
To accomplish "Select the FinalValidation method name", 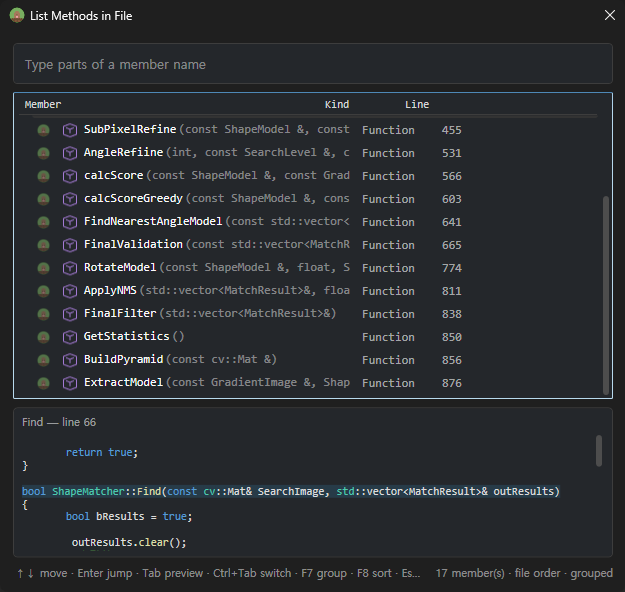I will [x=133, y=244].
